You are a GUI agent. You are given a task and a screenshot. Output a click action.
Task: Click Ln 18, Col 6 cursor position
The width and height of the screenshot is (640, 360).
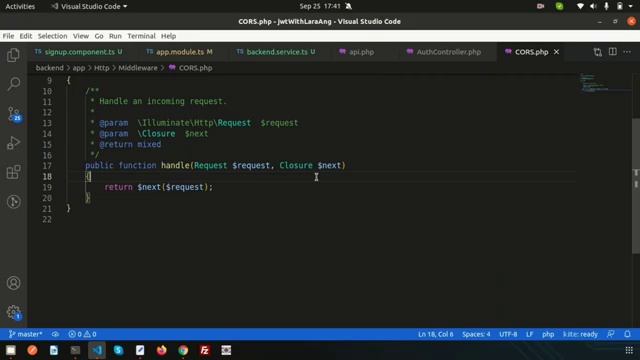pos(436,334)
